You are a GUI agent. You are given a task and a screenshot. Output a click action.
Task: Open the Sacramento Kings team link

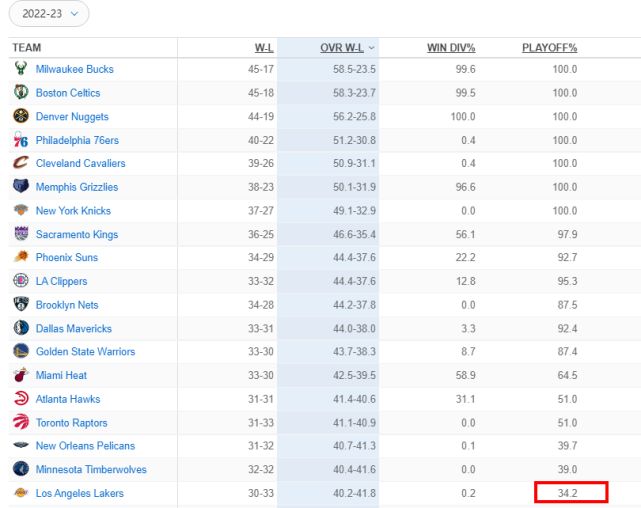[x=77, y=234]
